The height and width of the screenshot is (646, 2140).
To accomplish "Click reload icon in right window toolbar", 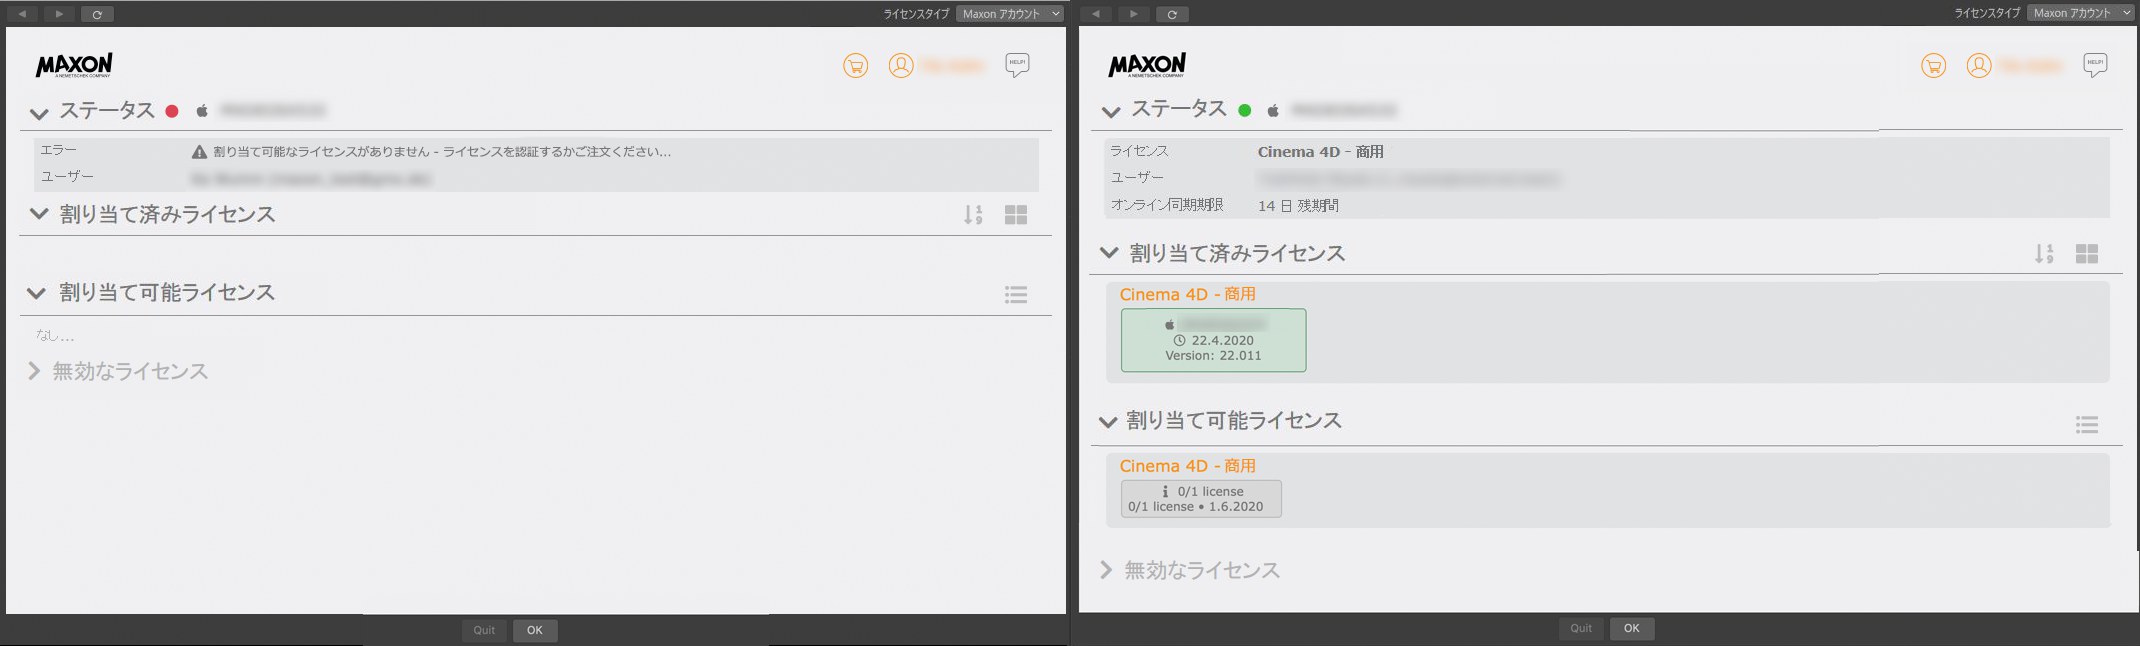I will 1172,14.
